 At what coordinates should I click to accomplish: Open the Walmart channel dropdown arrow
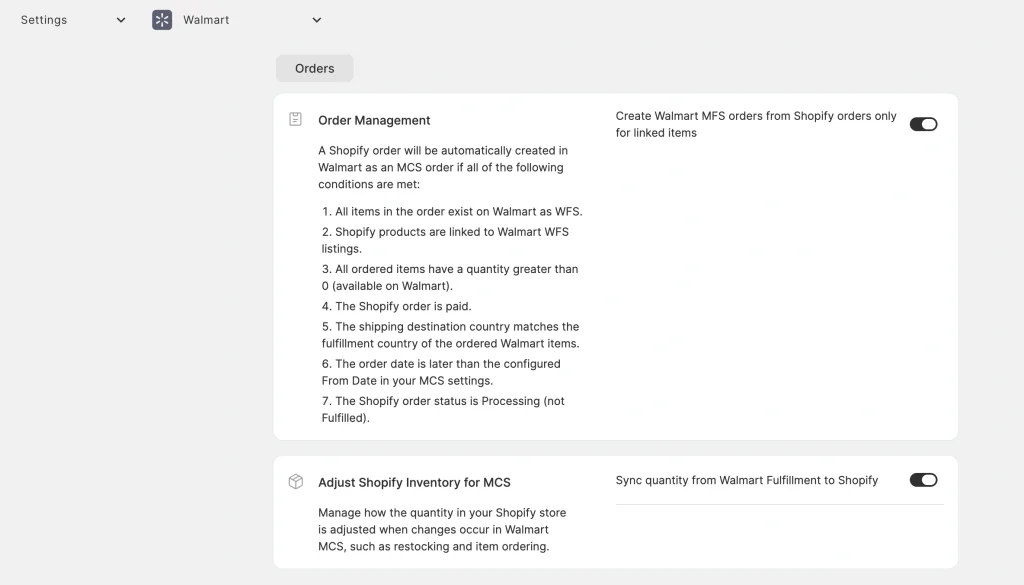pos(316,20)
